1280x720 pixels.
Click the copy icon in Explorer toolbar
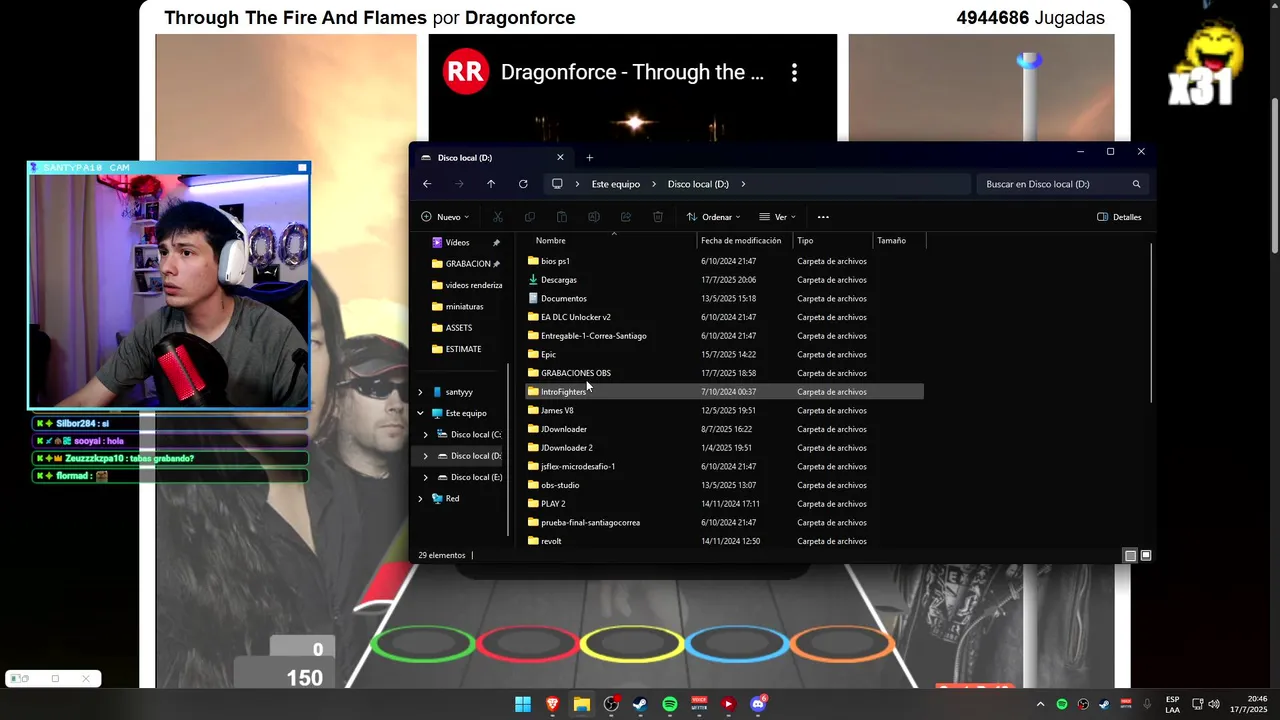530,217
